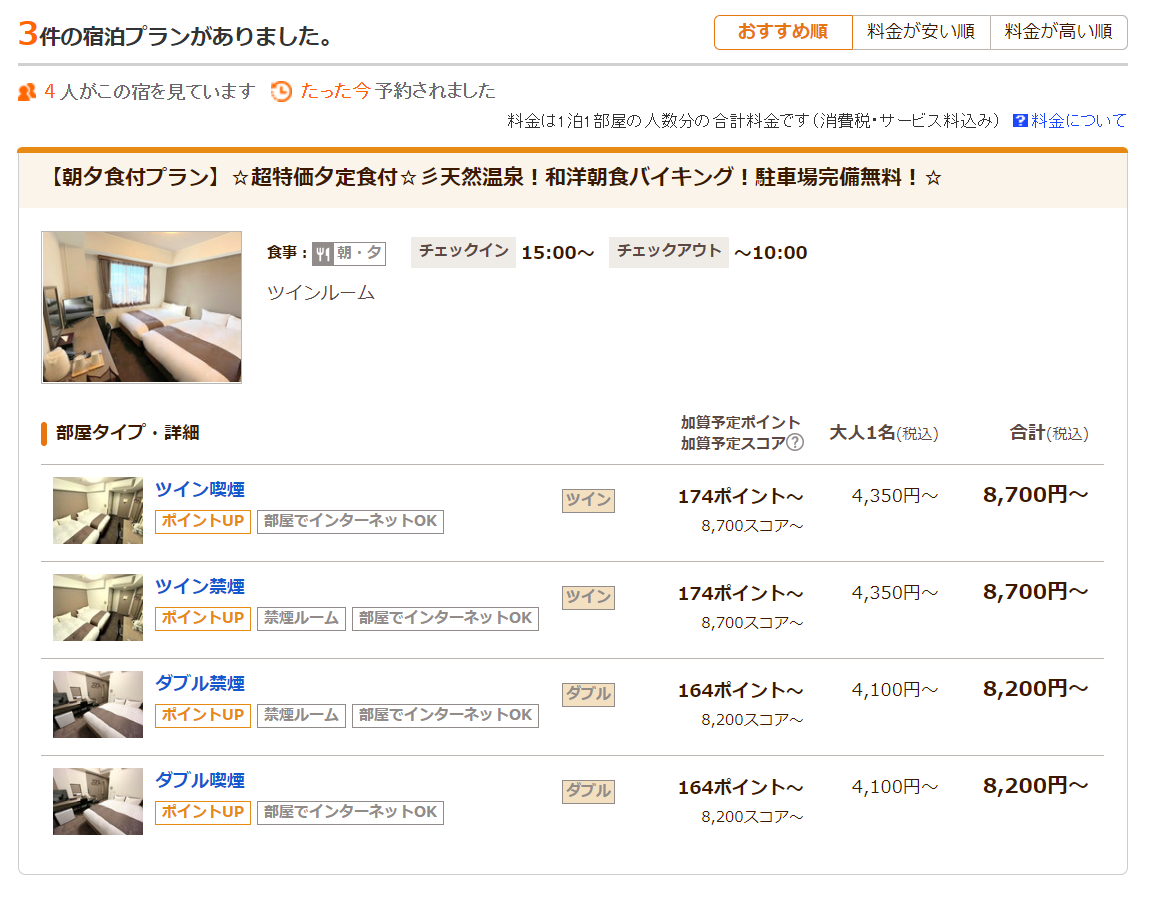Click the ツイン禁煙 room thumbnail
1175x899 pixels.
98,608
